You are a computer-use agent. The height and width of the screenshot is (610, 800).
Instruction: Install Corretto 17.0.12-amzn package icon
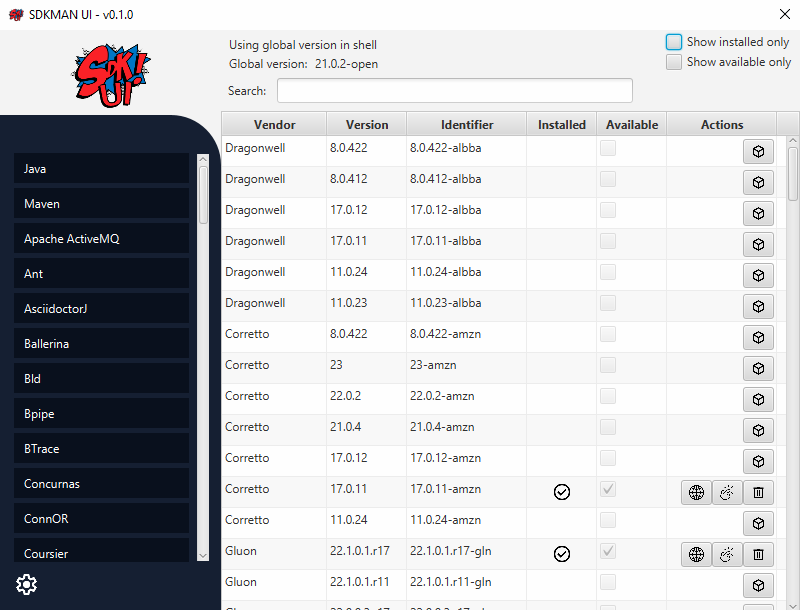758,462
